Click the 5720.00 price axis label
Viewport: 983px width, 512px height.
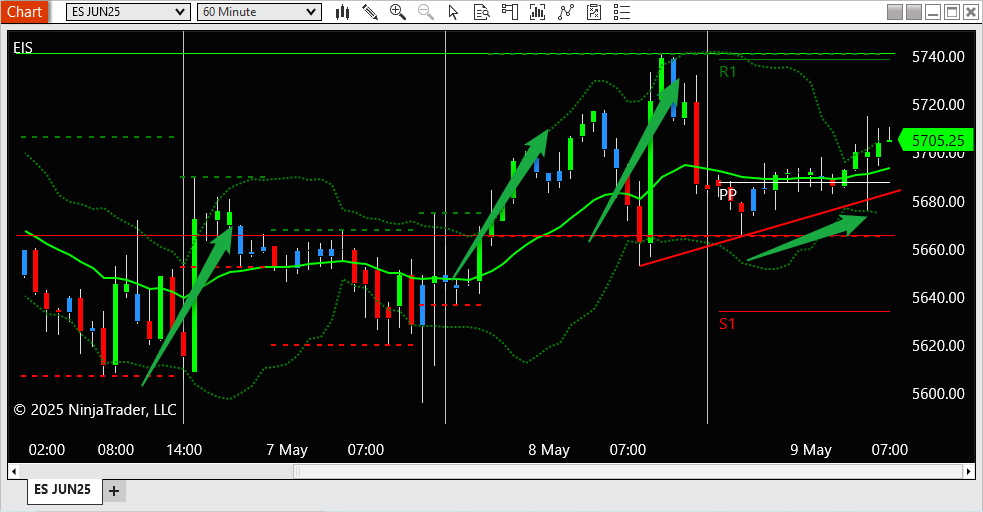[938, 105]
